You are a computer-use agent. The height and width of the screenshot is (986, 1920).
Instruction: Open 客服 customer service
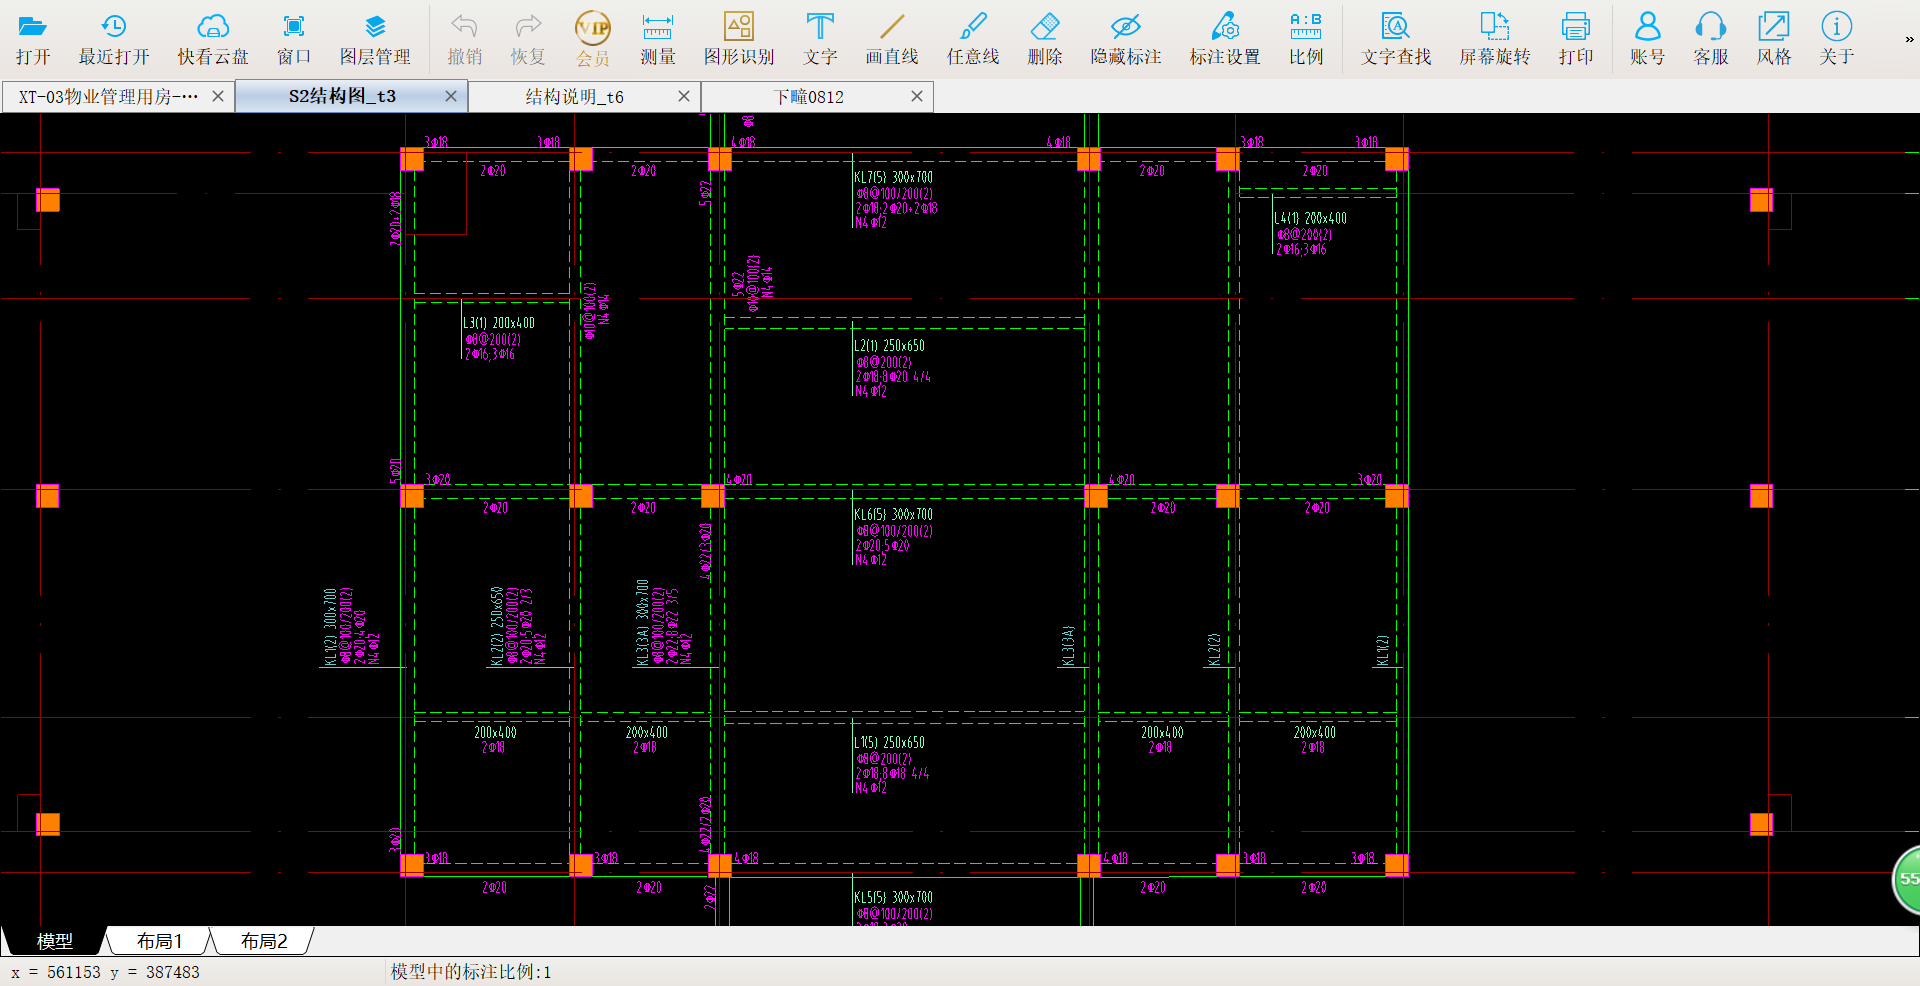[x=1711, y=39]
